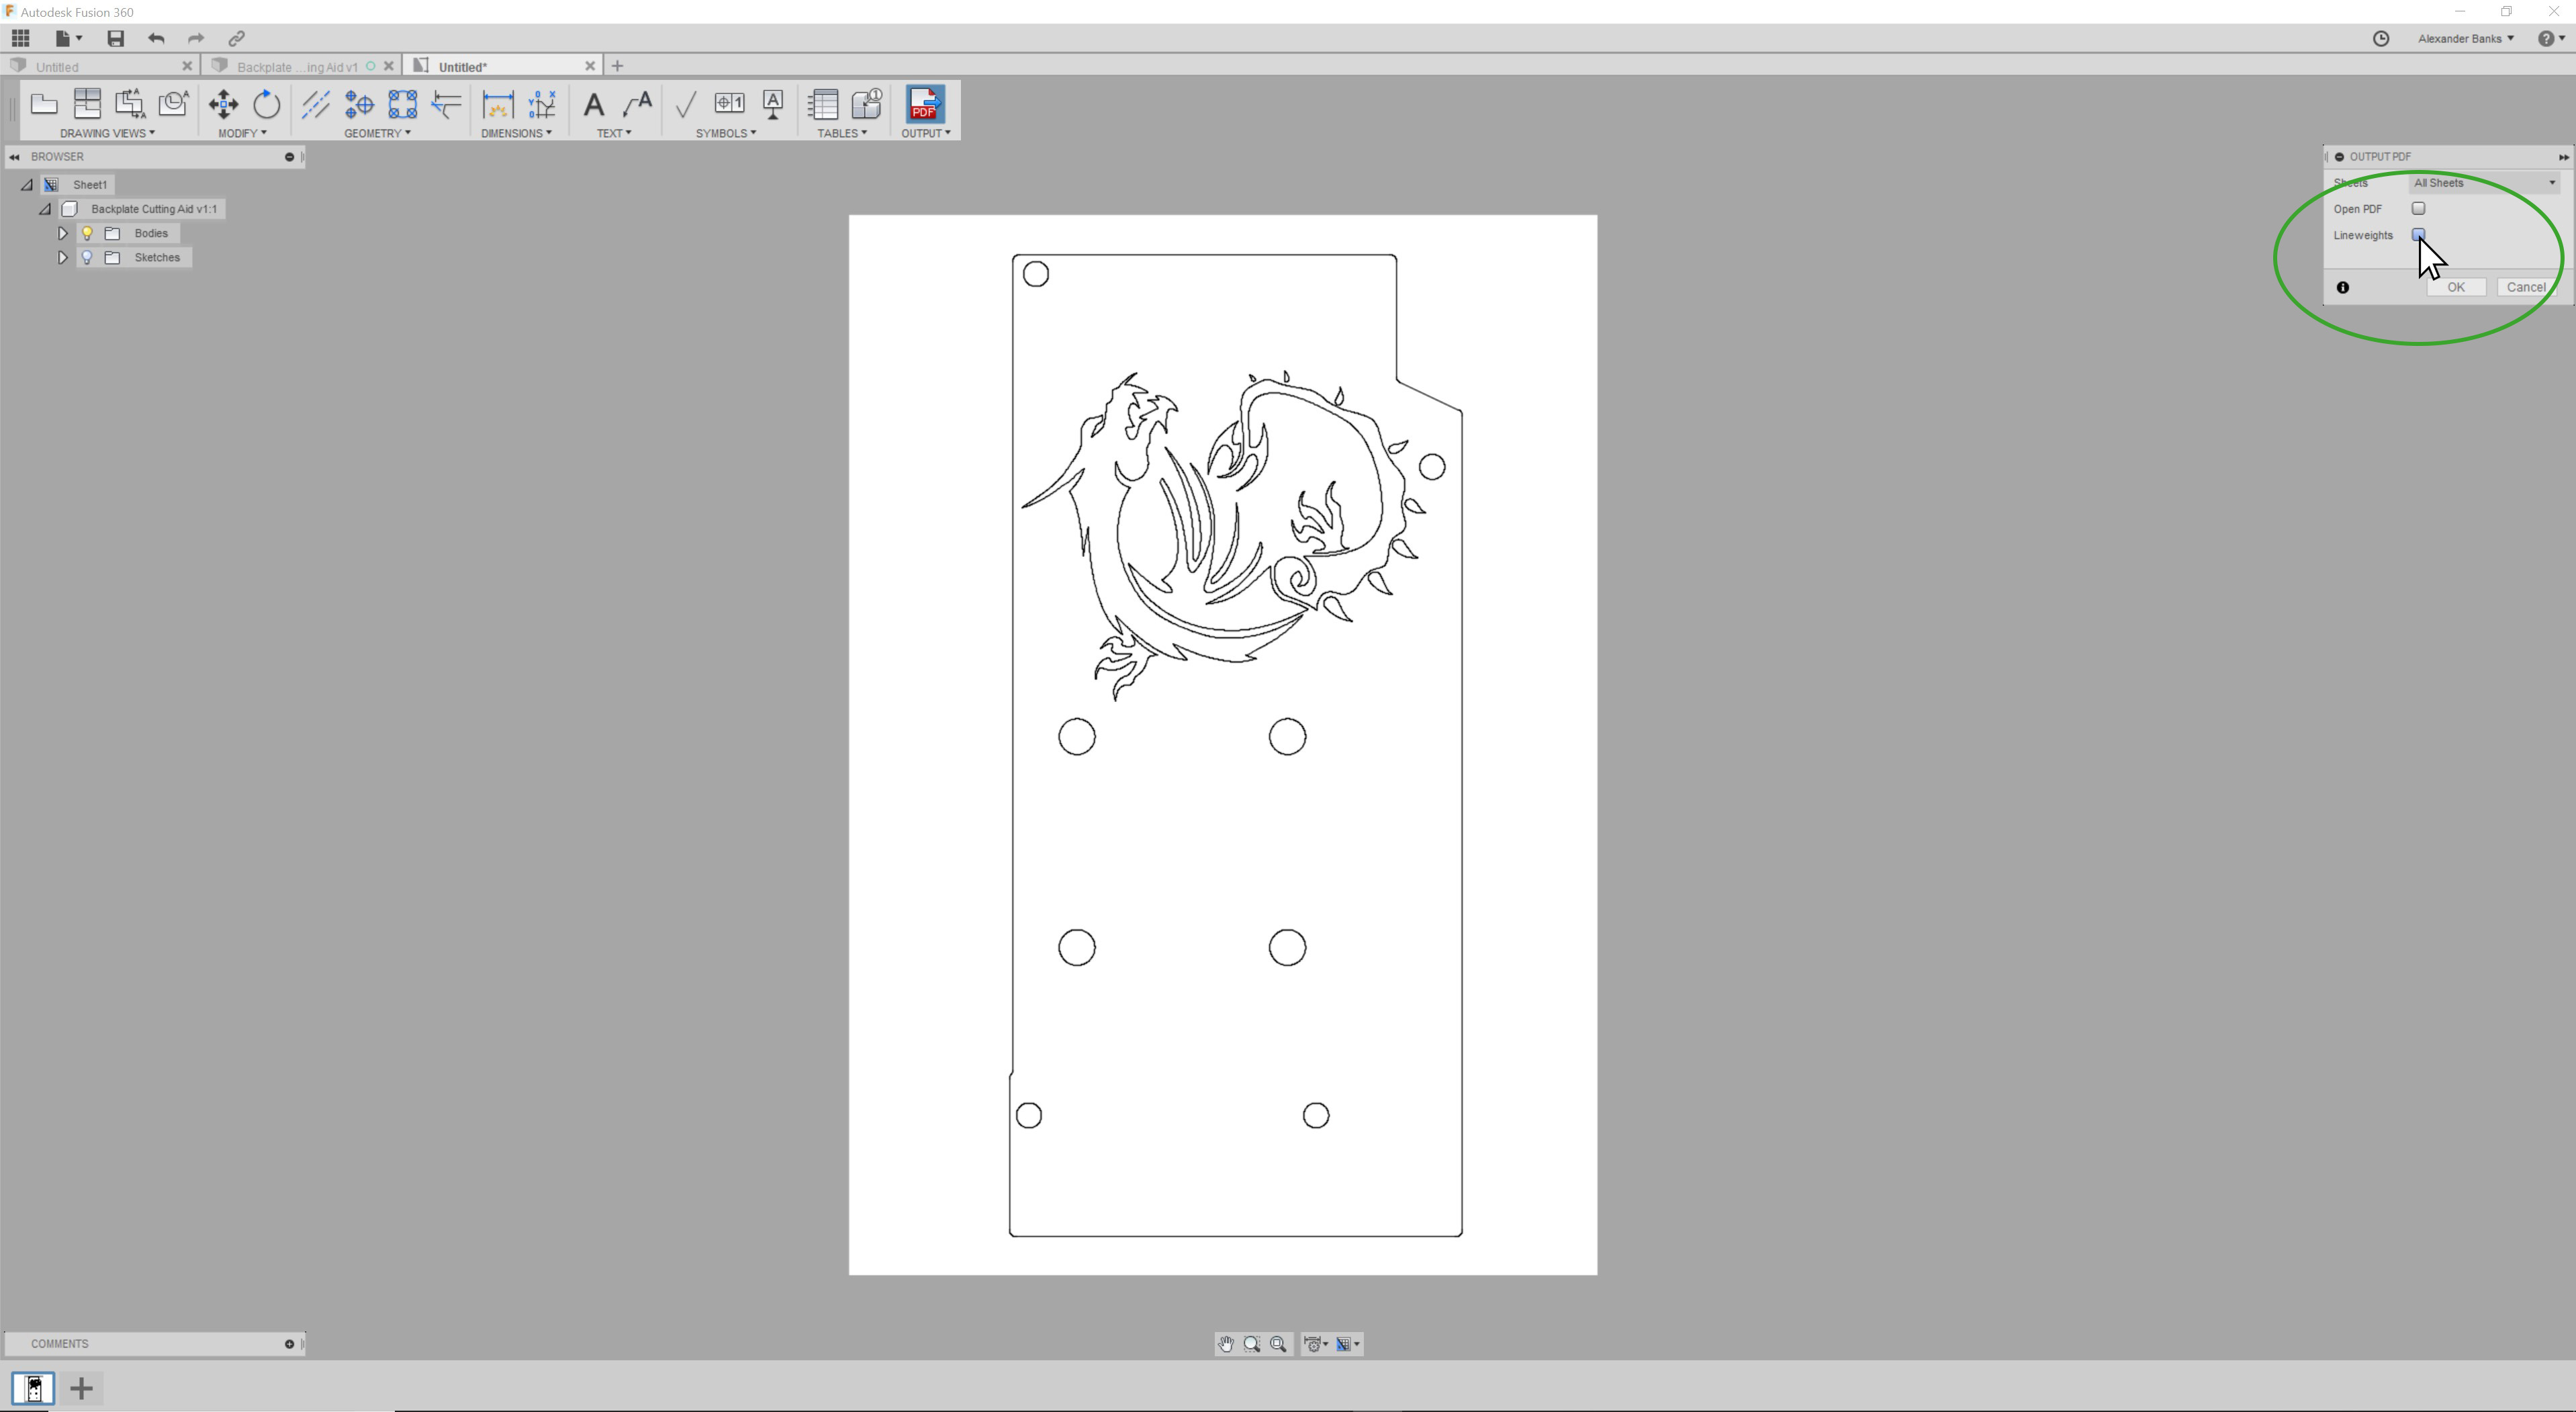Add a new sheet with plus button
2576x1412 pixels.
[x=82, y=1388]
